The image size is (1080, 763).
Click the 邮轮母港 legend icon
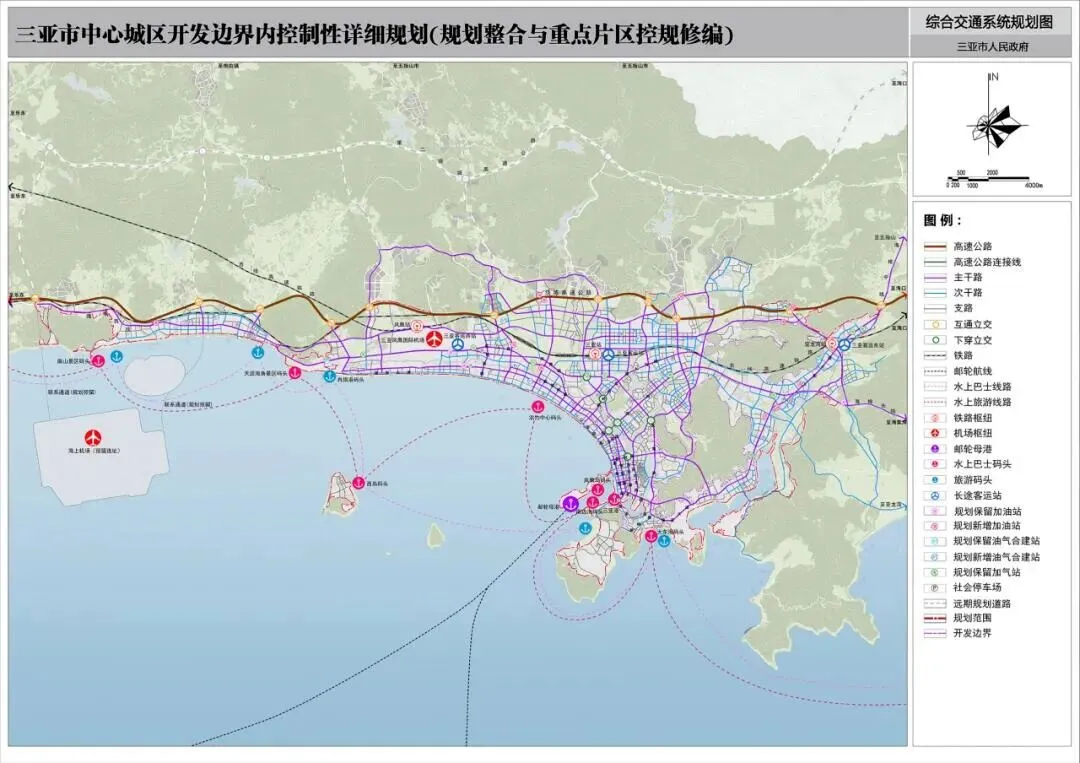coord(935,449)
